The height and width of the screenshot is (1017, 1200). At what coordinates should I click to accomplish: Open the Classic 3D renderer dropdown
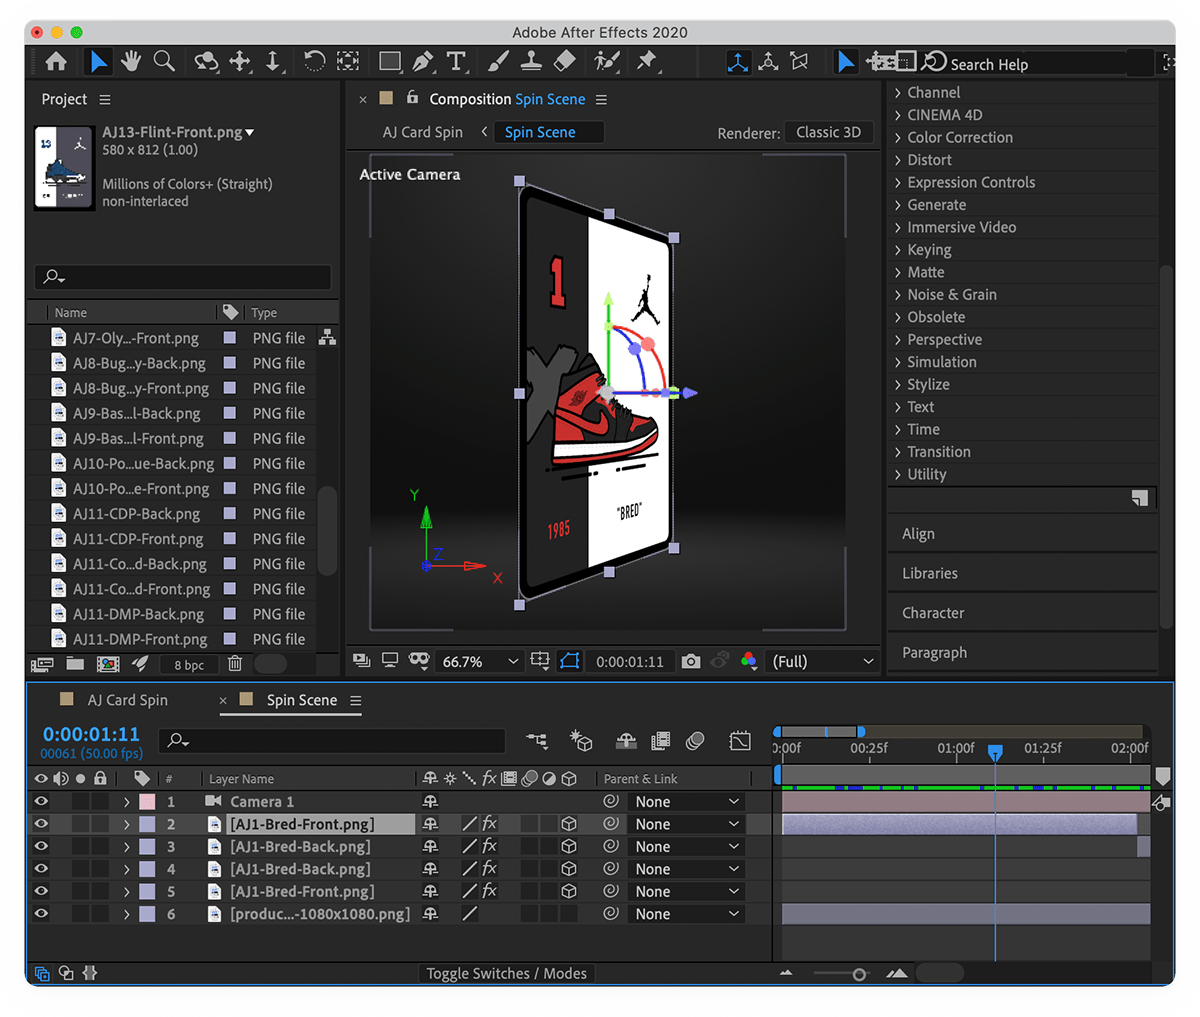pyautogui.click(x=829, y=132)
